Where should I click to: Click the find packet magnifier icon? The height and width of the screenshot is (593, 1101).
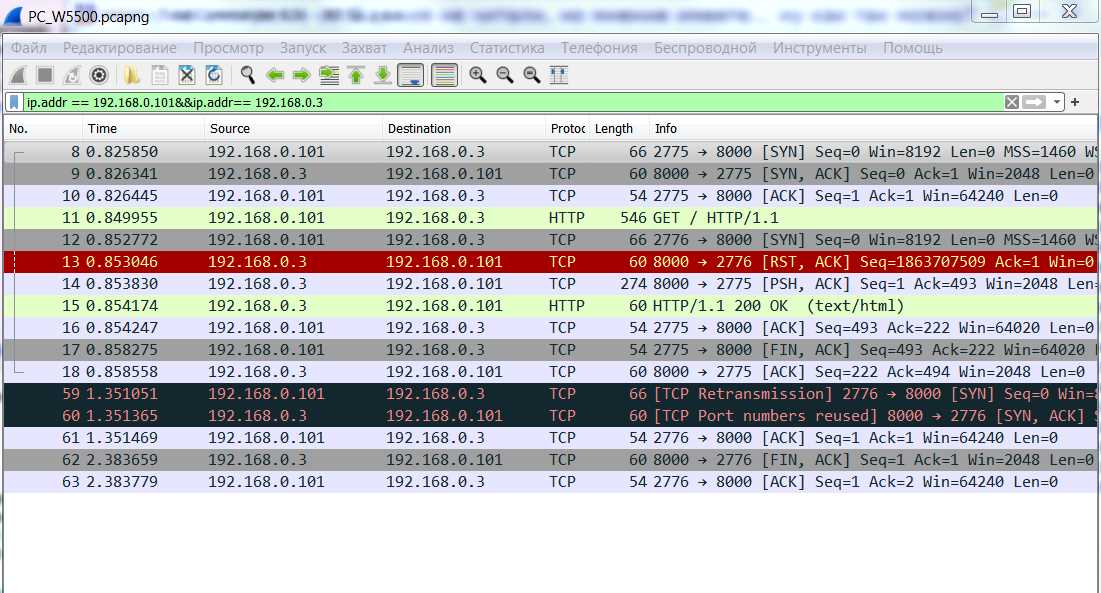pos(247,75)
